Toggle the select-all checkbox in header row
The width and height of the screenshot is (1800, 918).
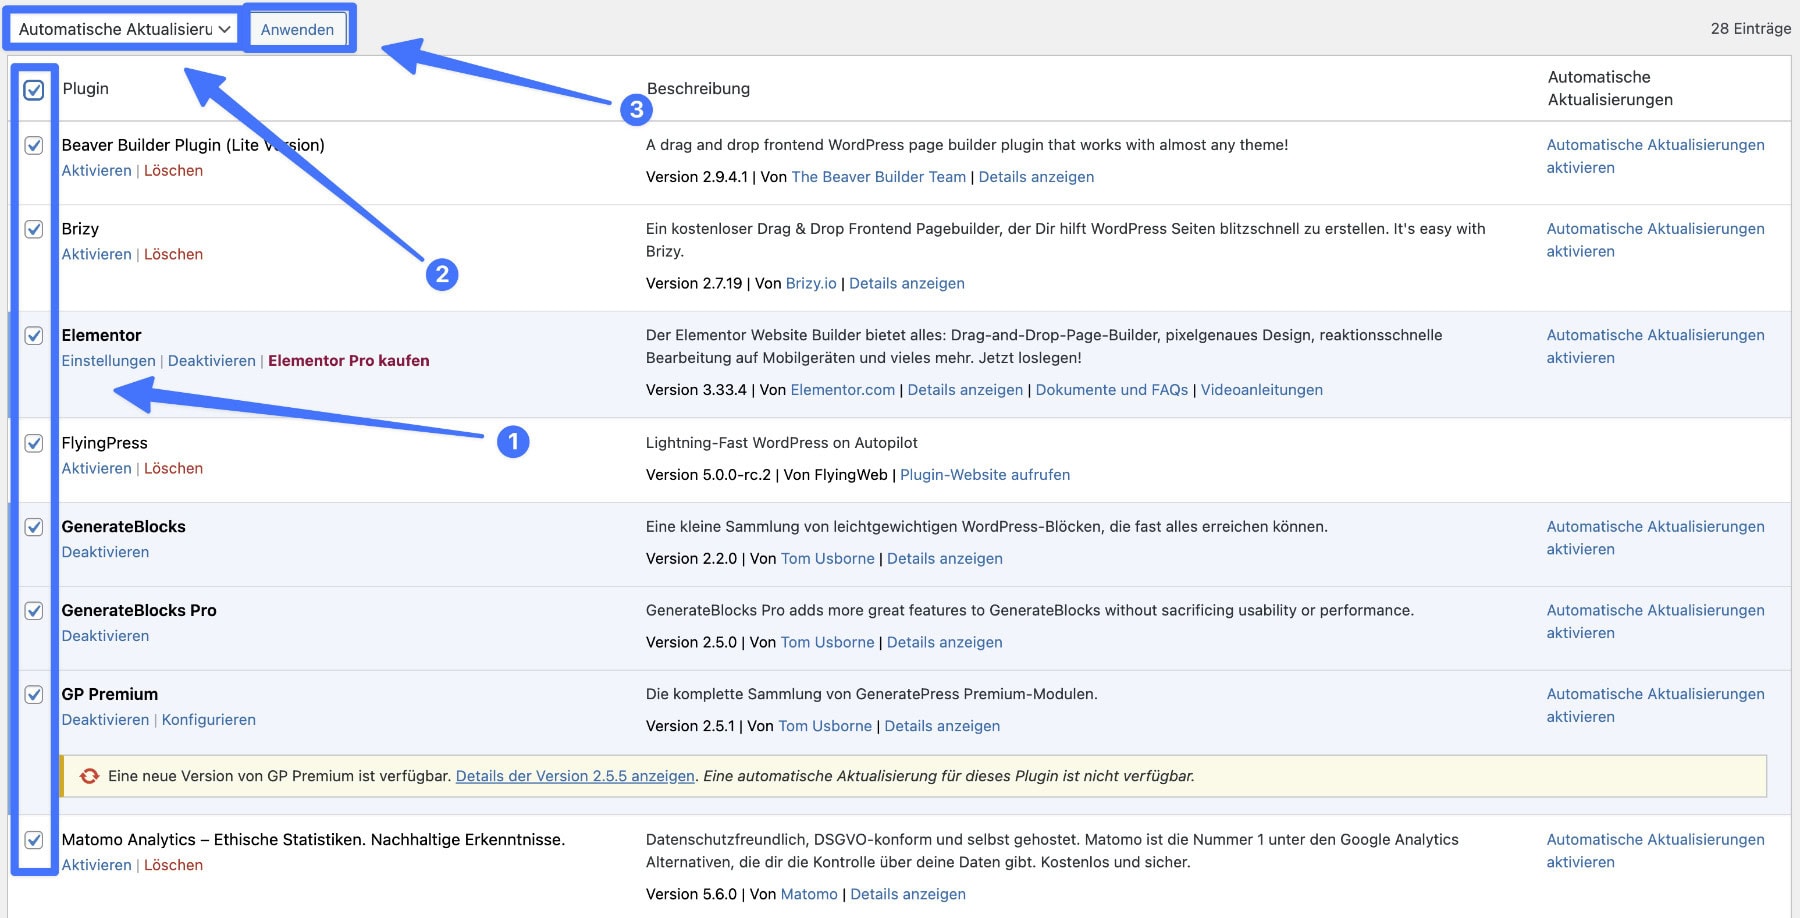33,91
